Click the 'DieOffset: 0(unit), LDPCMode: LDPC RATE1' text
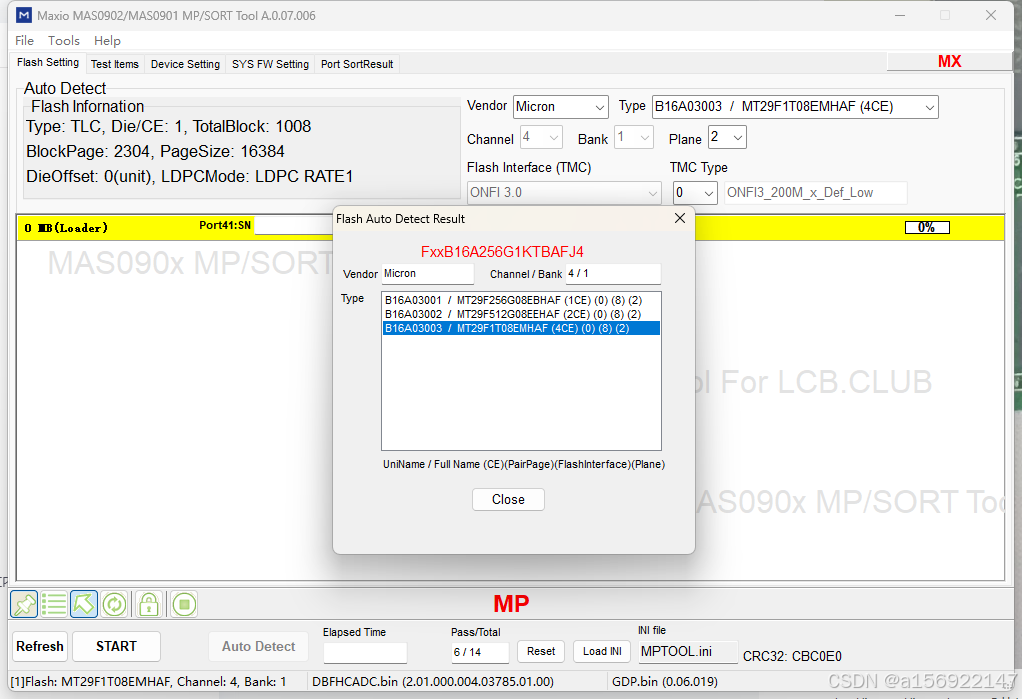The image size is (1022, 699). [x=189, y=177]
